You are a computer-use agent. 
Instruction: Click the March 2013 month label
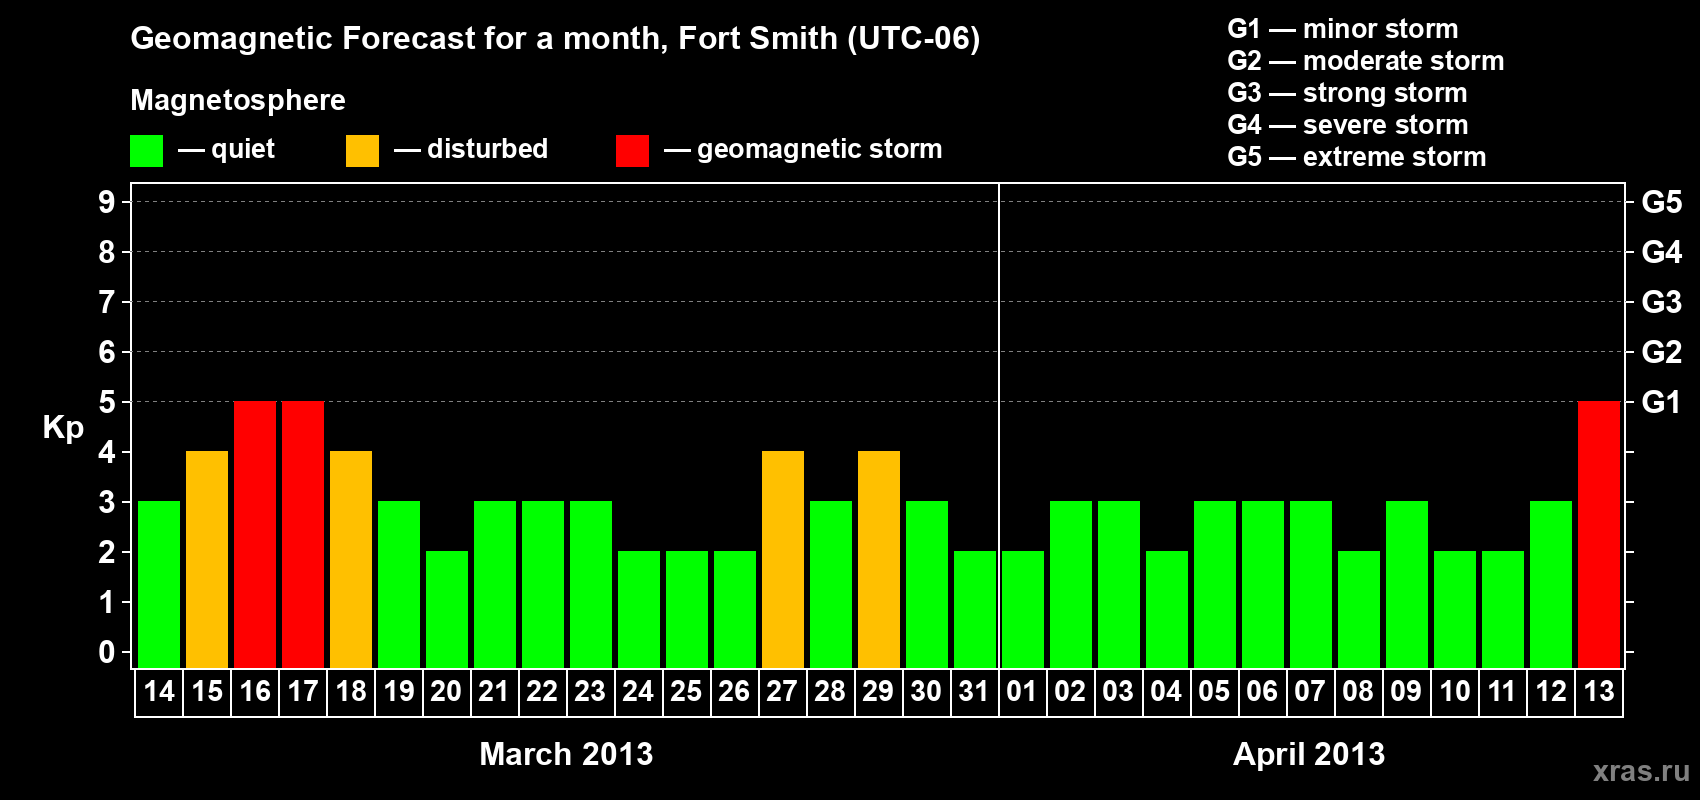[x=566, y=754]
